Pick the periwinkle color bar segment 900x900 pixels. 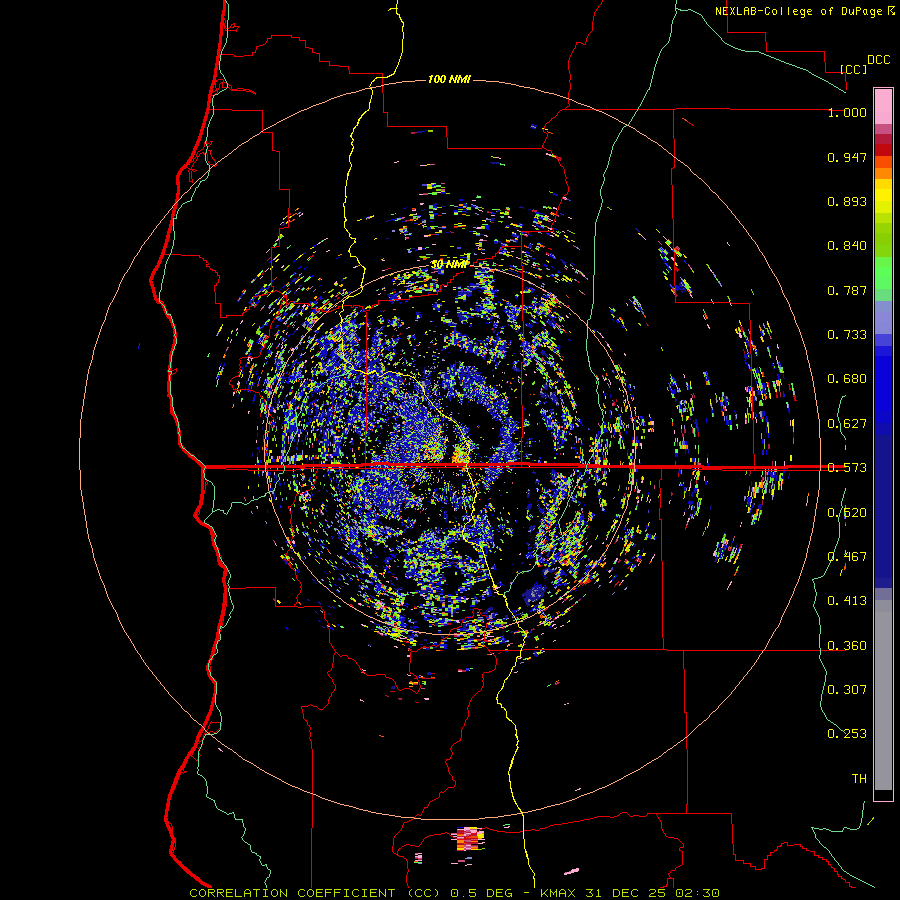pyautogui.click(x=883, y=317)
